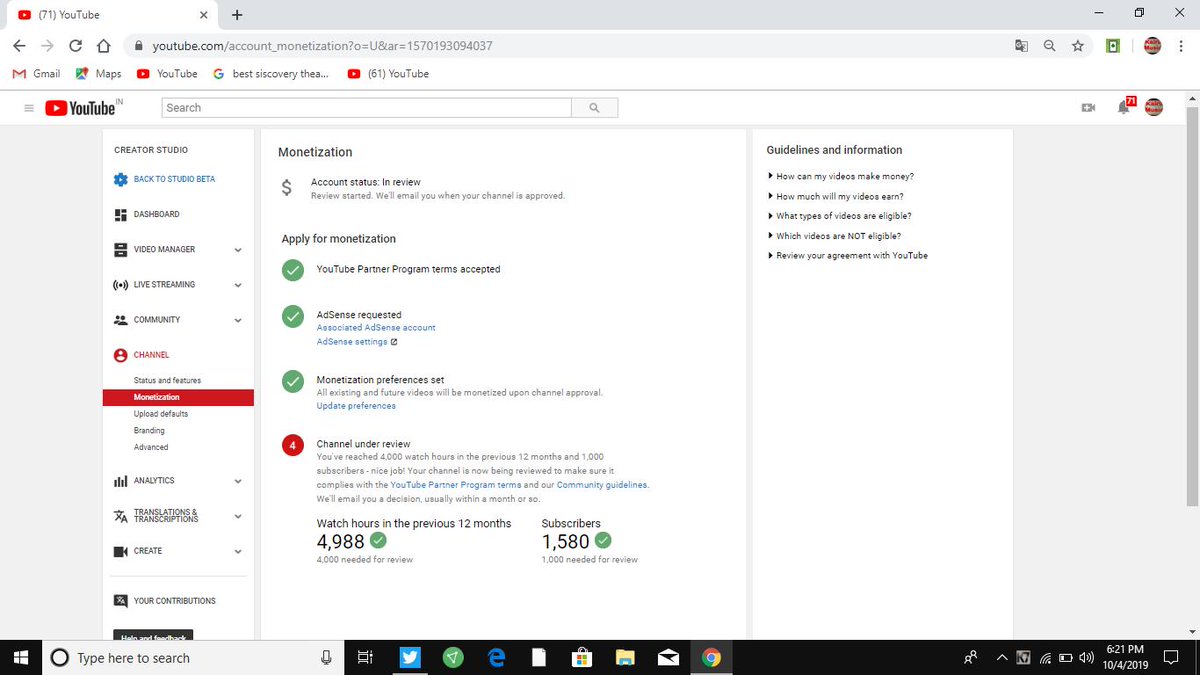Screen dimensions: 1200x675
Task: Expand the Video Manager section
Action: click(238, 250)
